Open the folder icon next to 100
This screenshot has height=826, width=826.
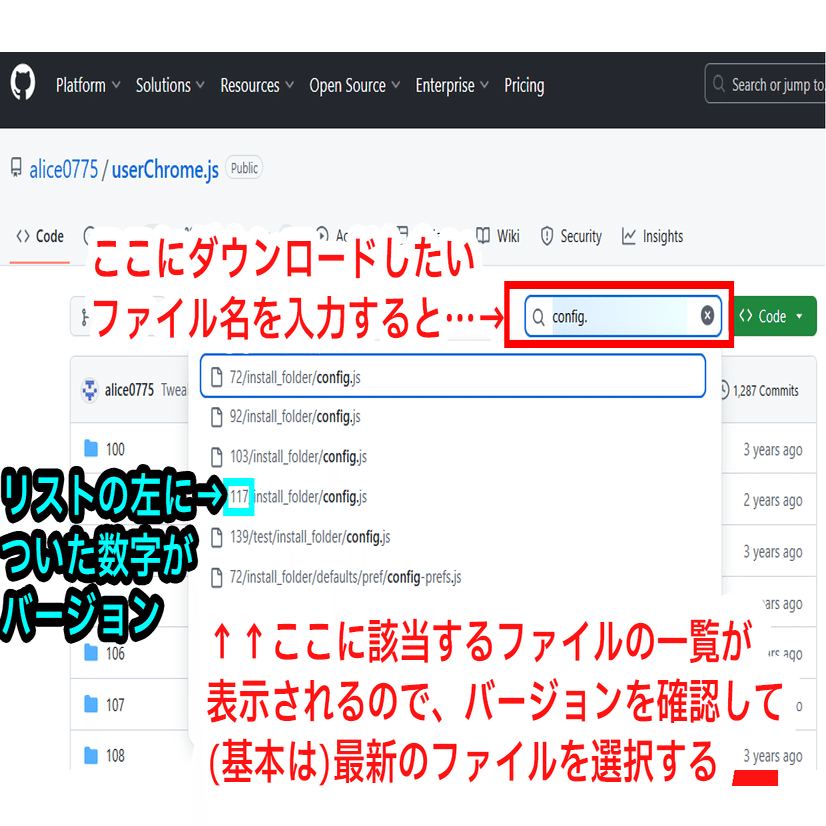[x=89, y=448]
